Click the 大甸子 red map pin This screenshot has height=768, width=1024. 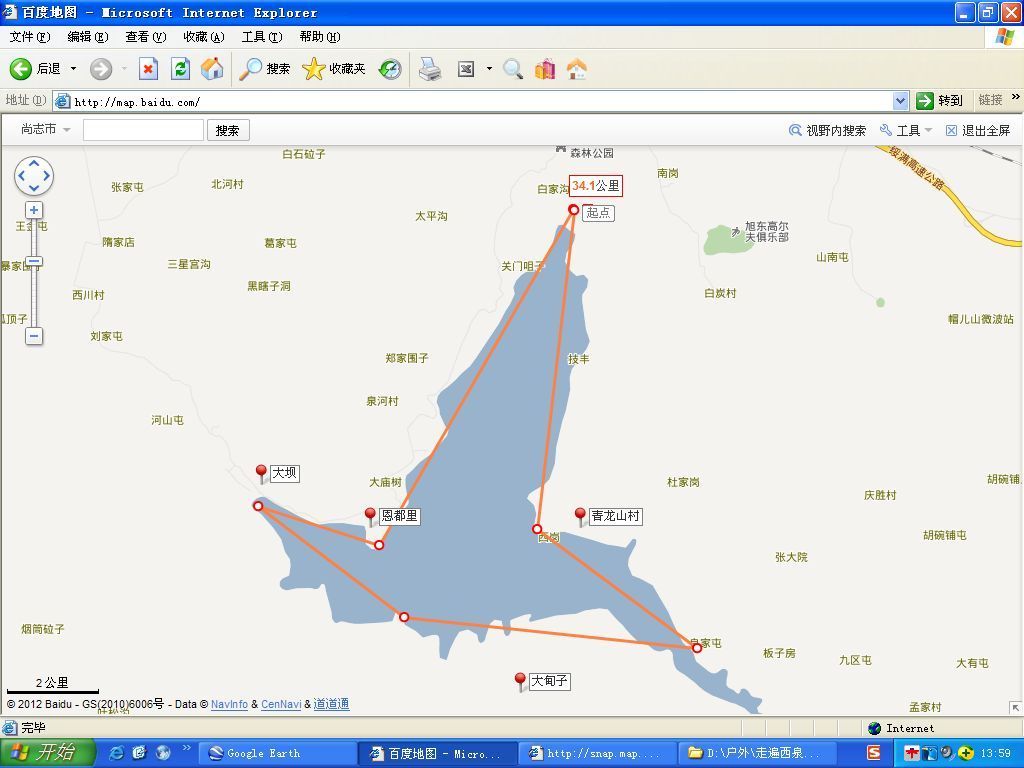point(520,681)
